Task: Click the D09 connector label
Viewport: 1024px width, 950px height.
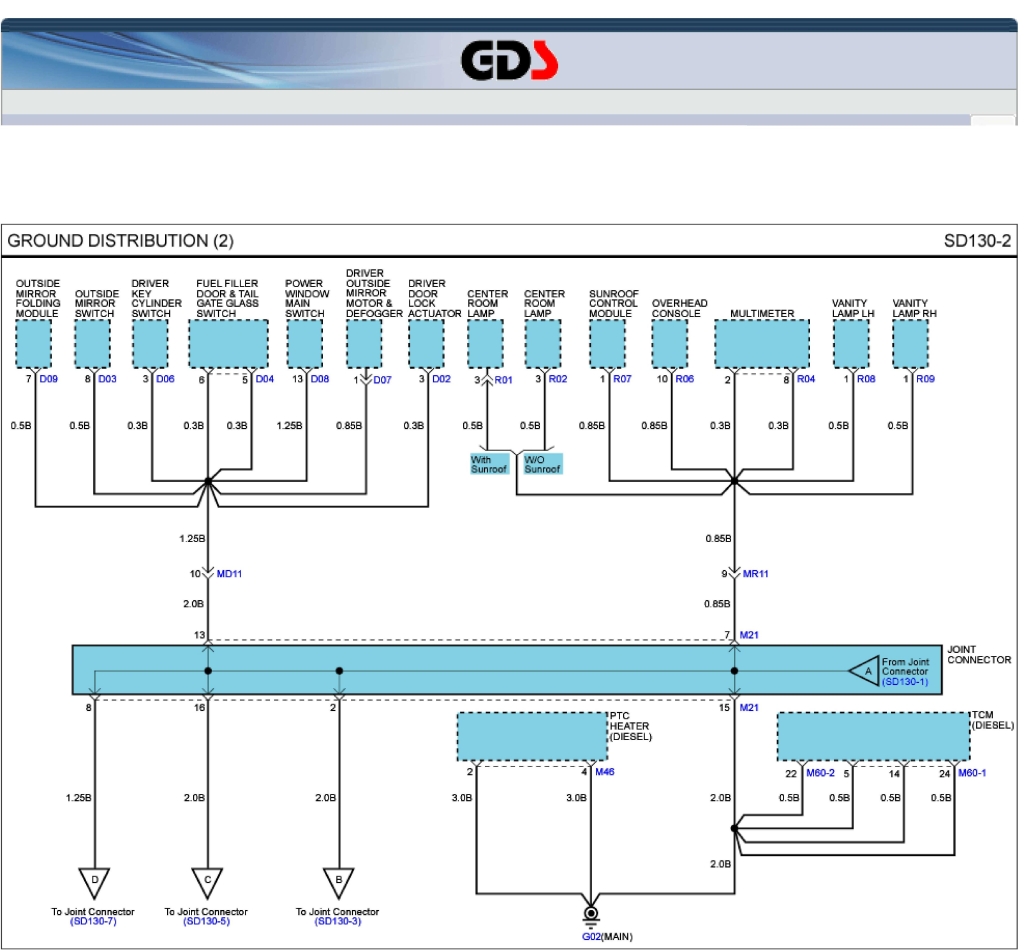Action: (49, 380)
